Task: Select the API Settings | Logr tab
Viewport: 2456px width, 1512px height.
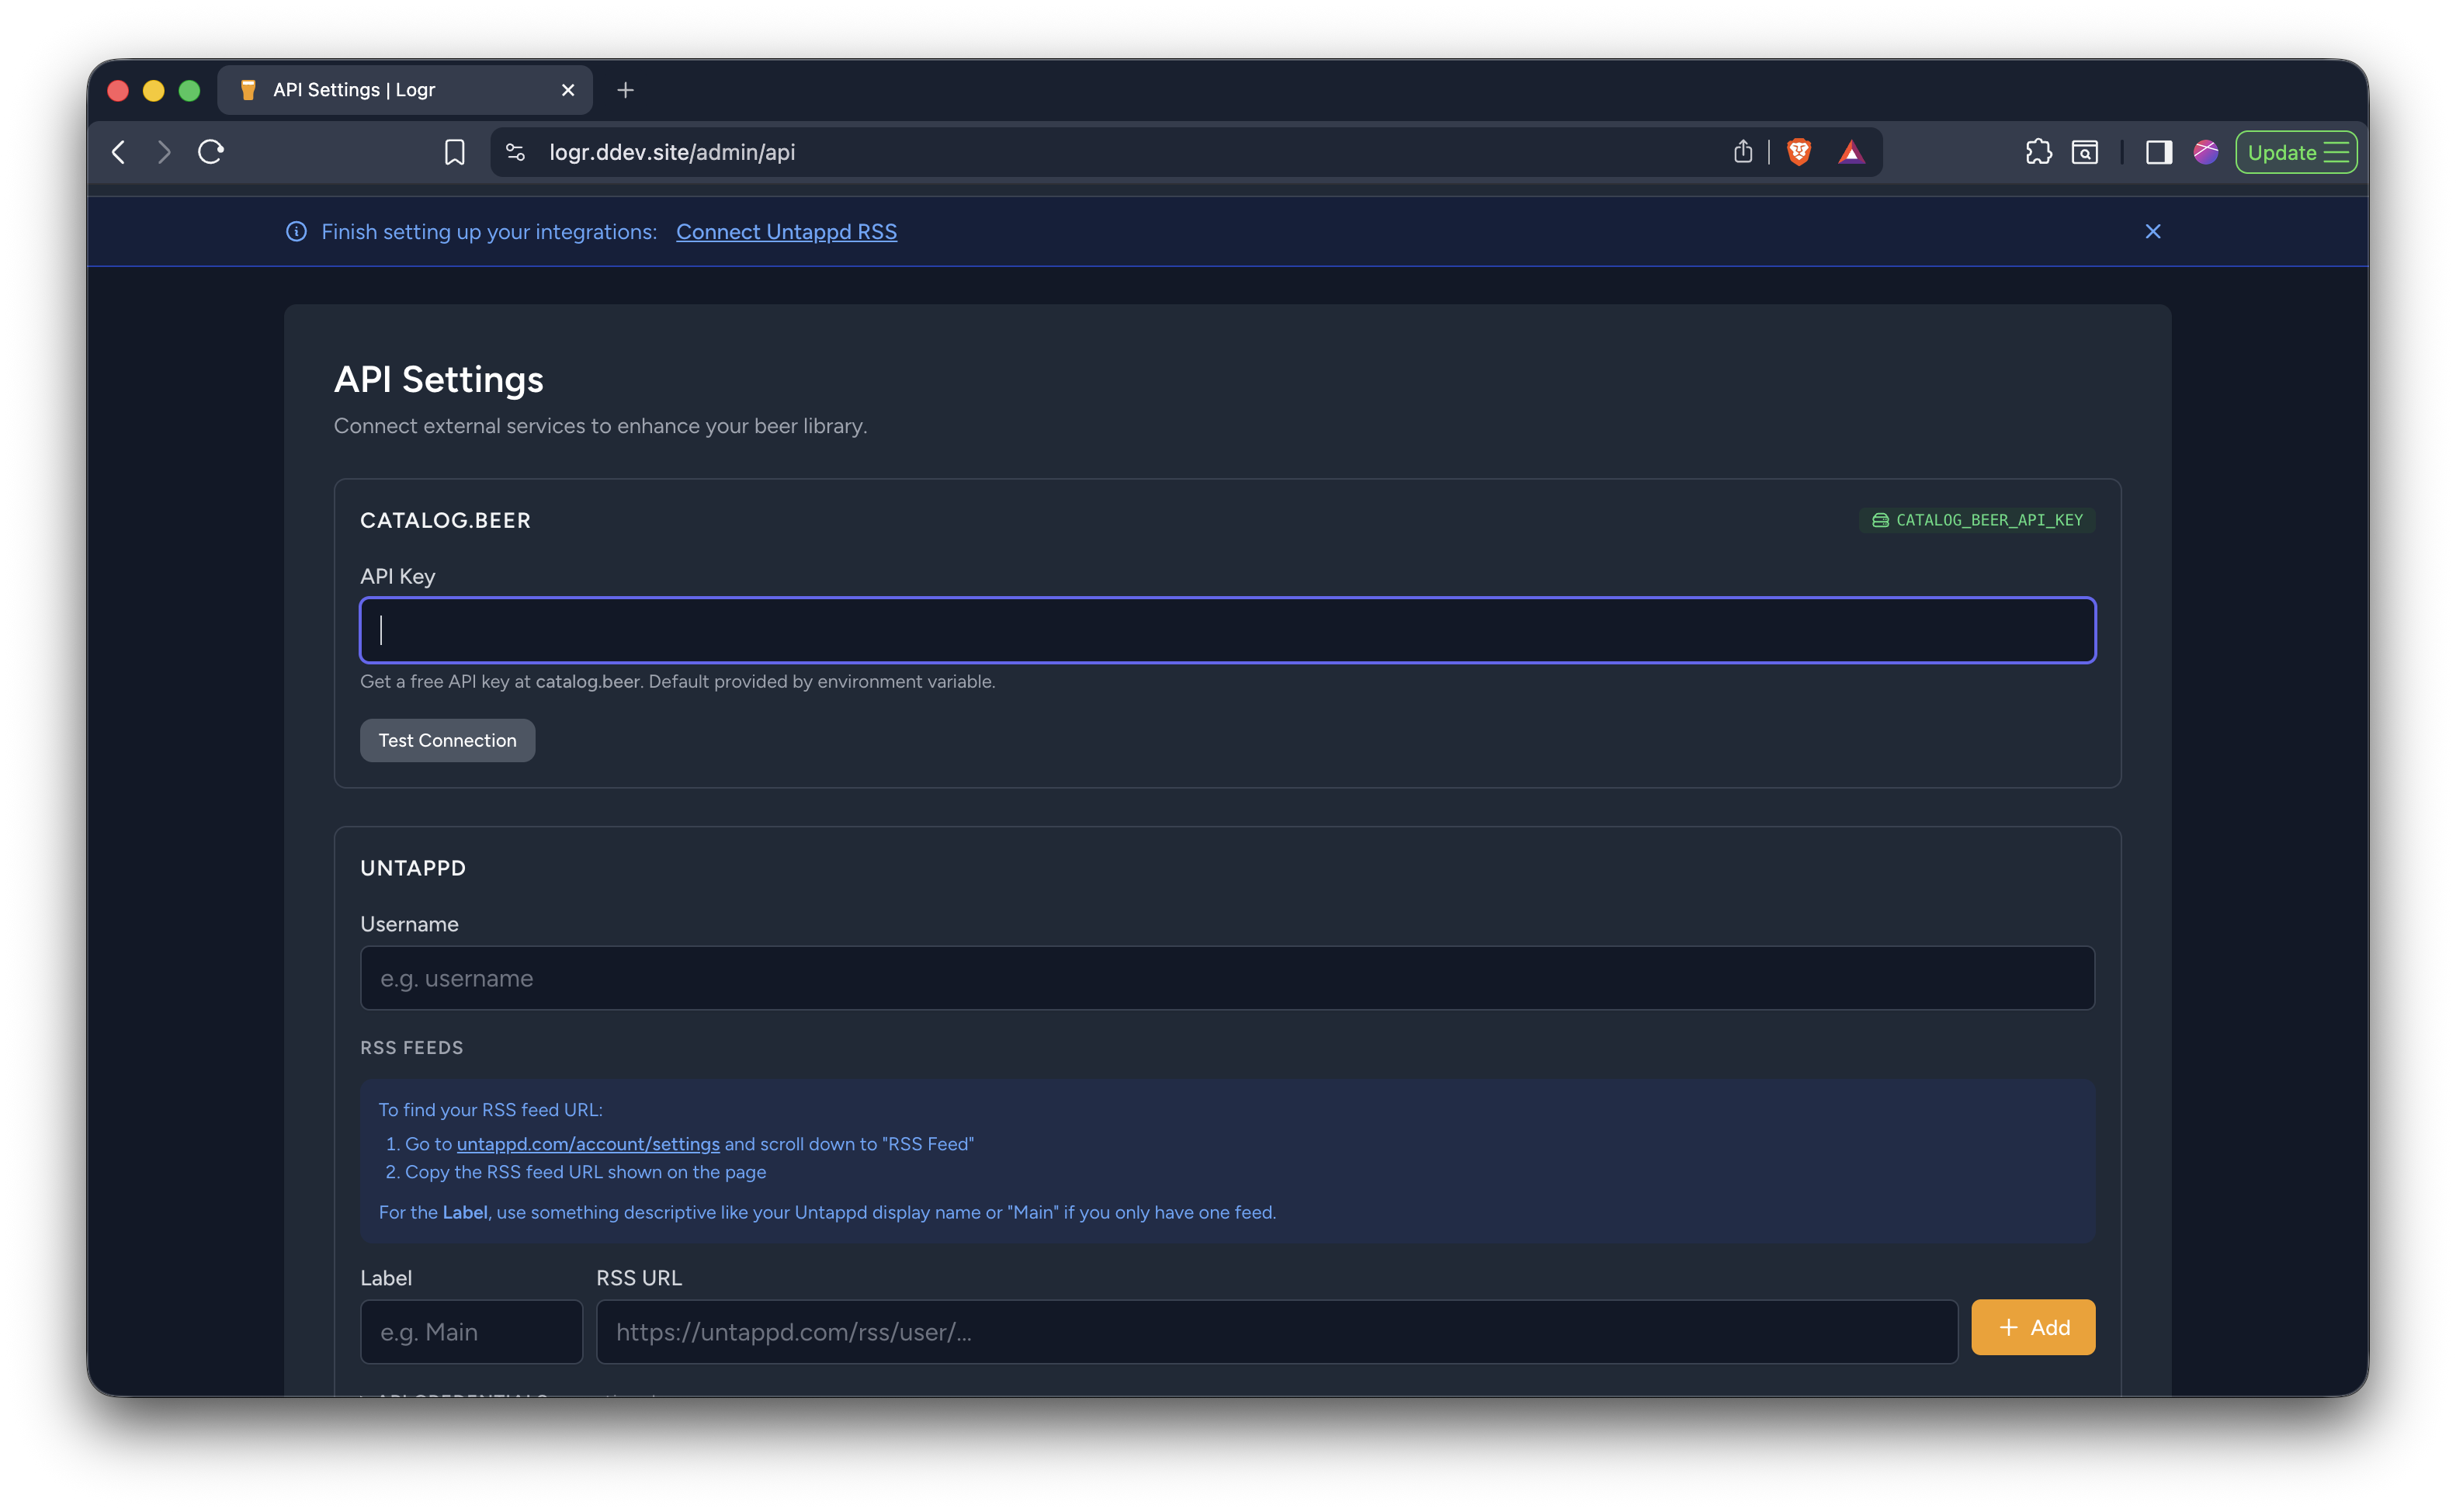Action: pyautogui.click(x=405, y=90)
